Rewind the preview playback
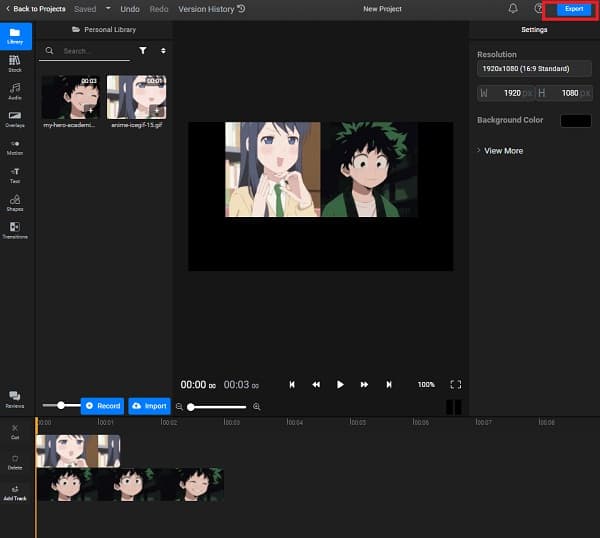The image size is (600, 538). pos(316,384)
